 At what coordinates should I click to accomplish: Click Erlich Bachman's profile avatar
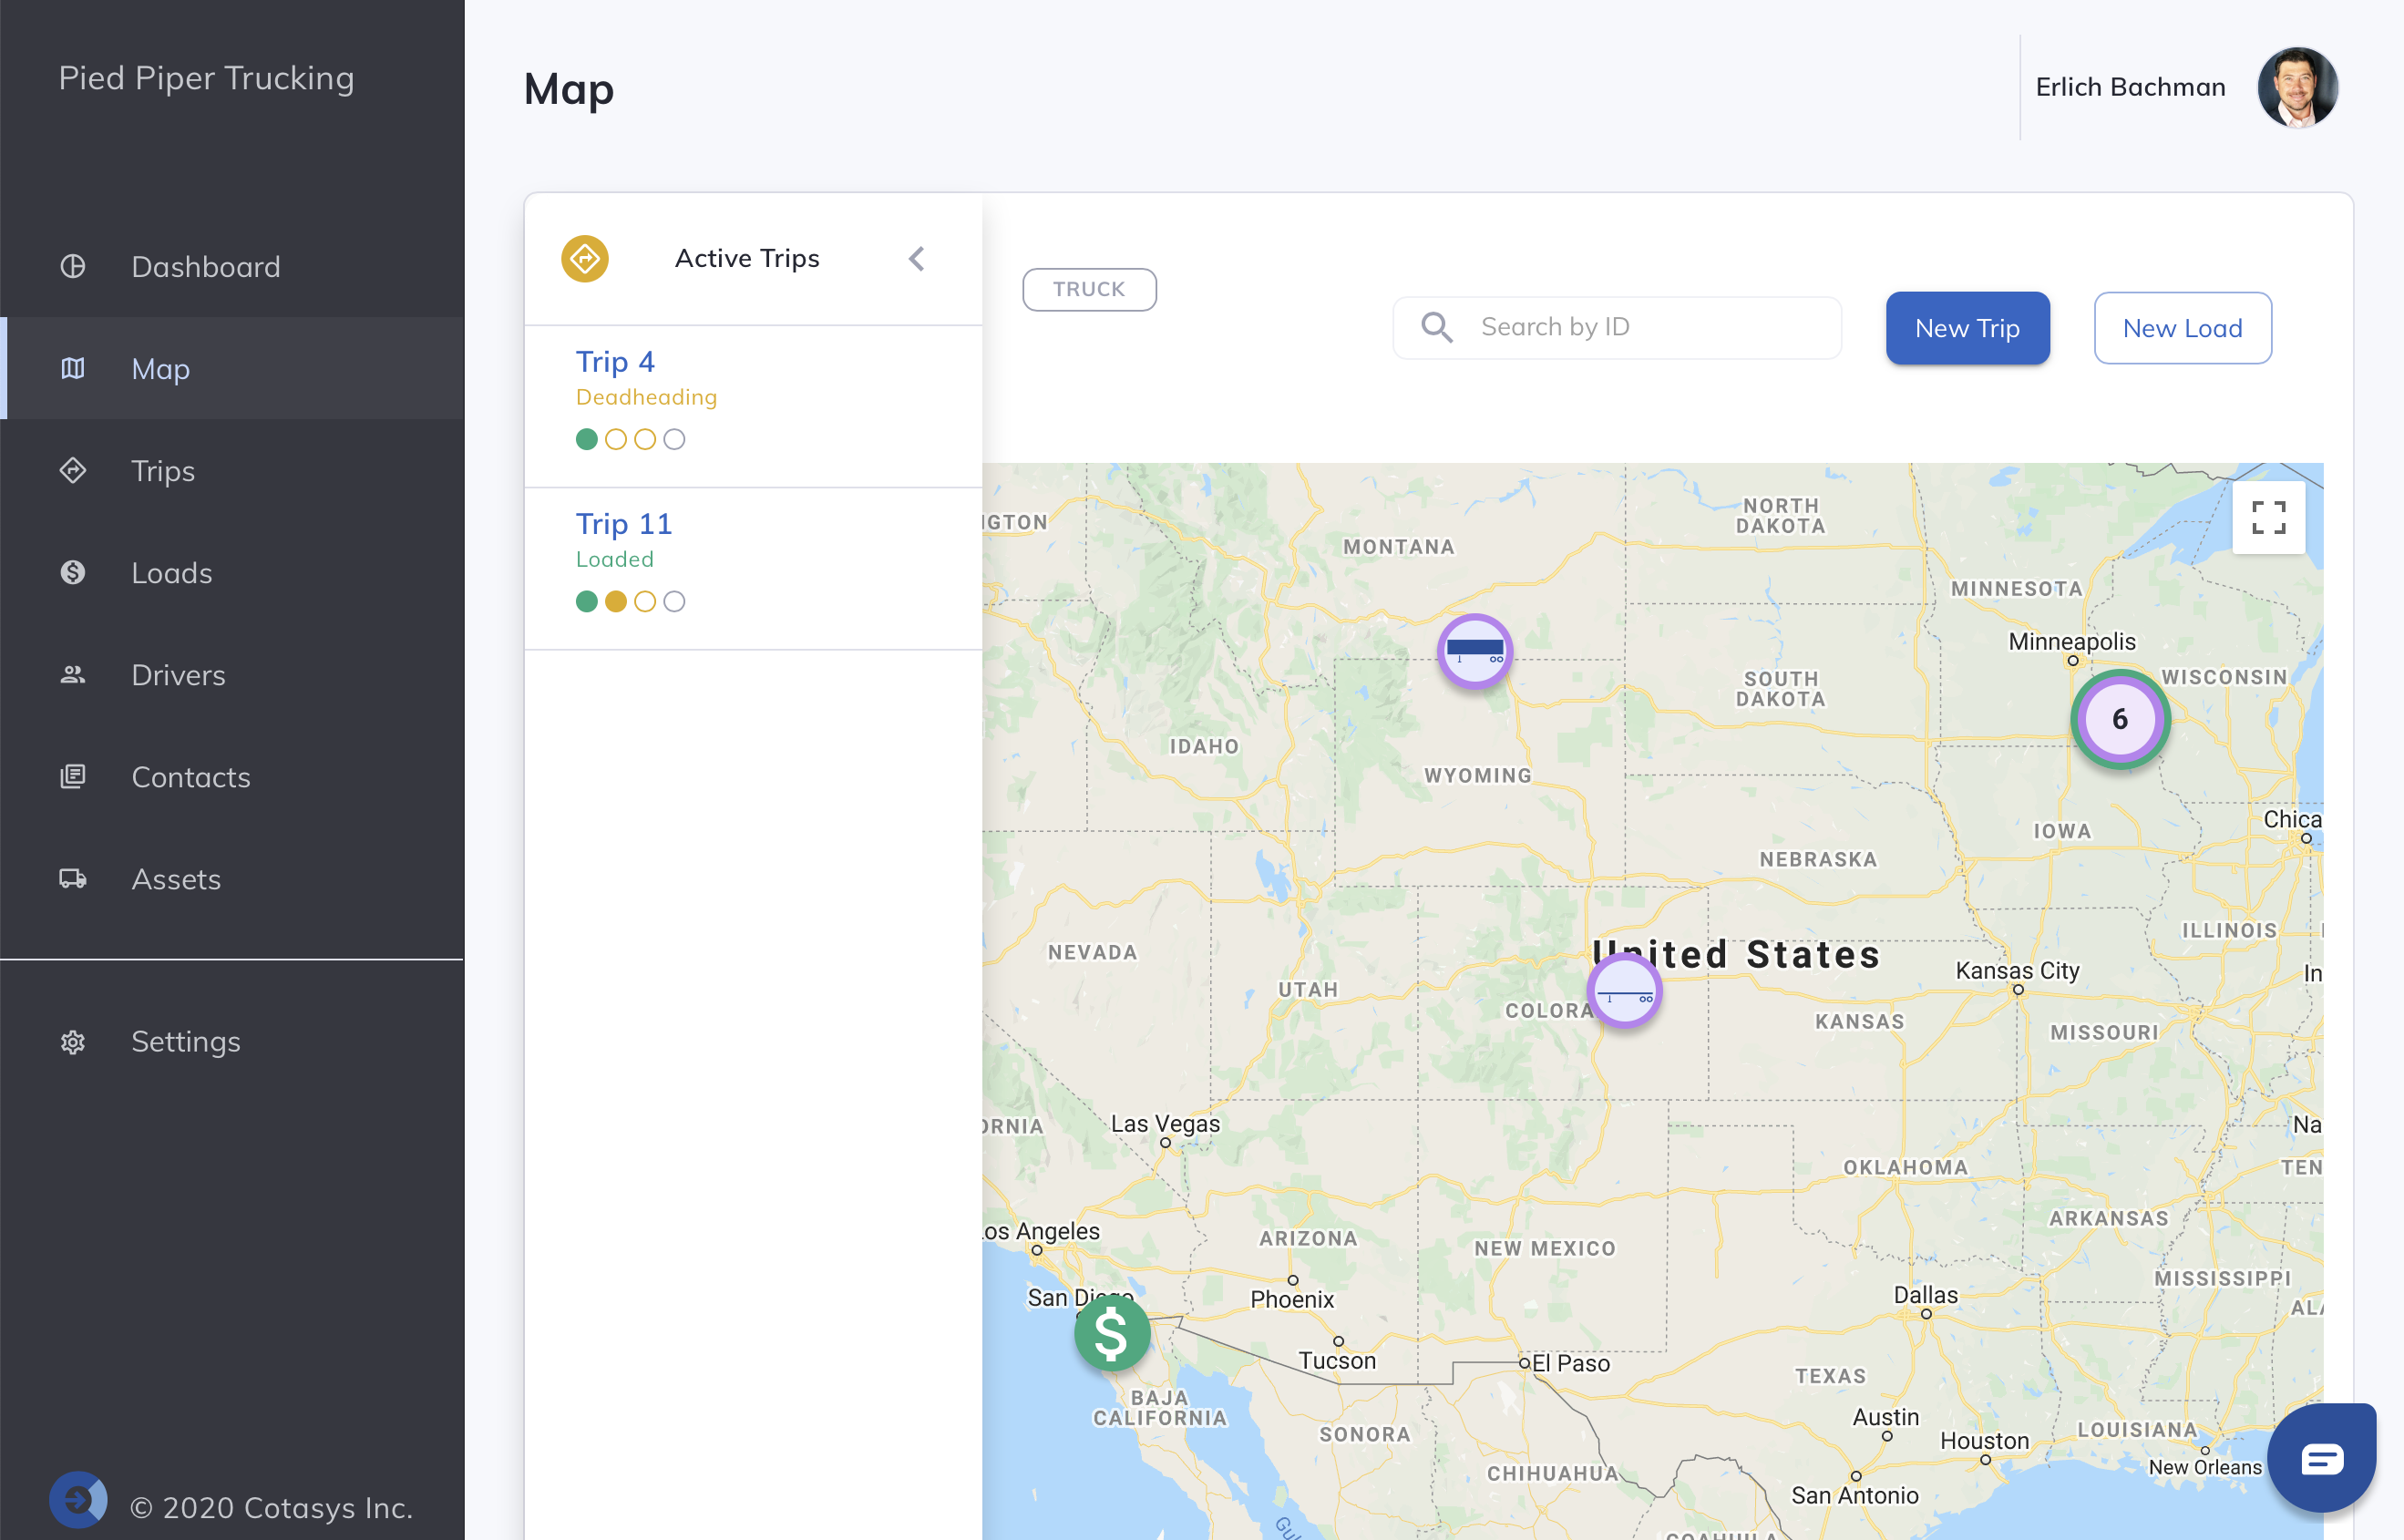(x=2297, y=88)
